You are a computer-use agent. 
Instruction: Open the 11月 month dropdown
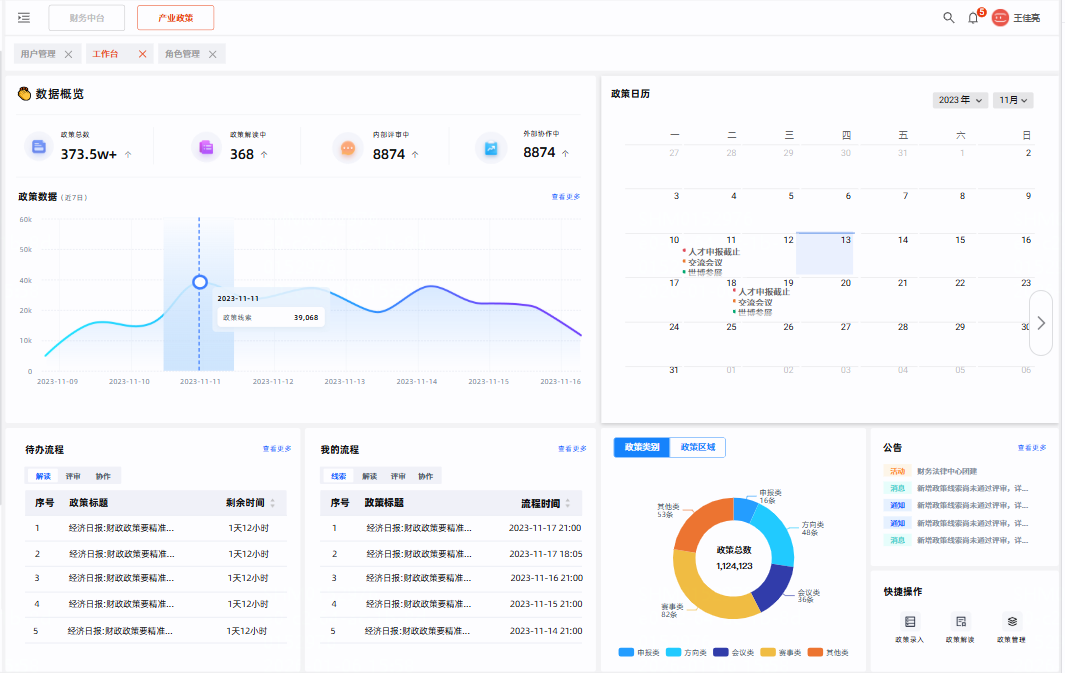pos(1012,100)
